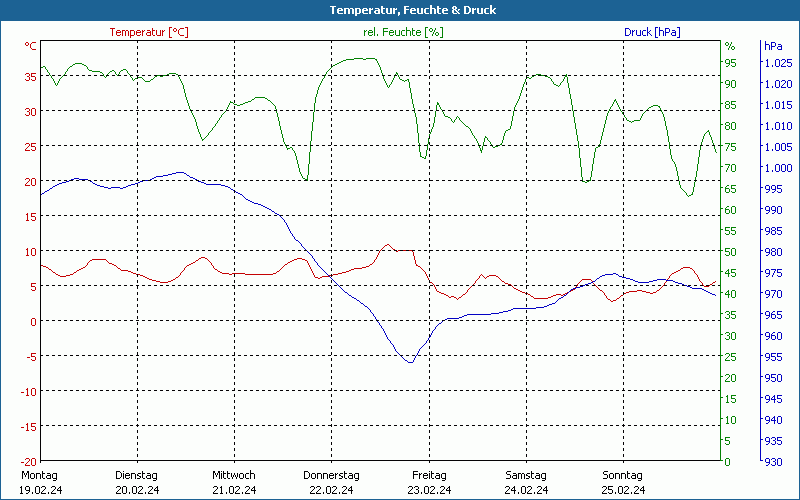The width and height of the screenshot is (800, 500).
Task: Click the "Mittwoch" day label
Action: click(234, 475)
